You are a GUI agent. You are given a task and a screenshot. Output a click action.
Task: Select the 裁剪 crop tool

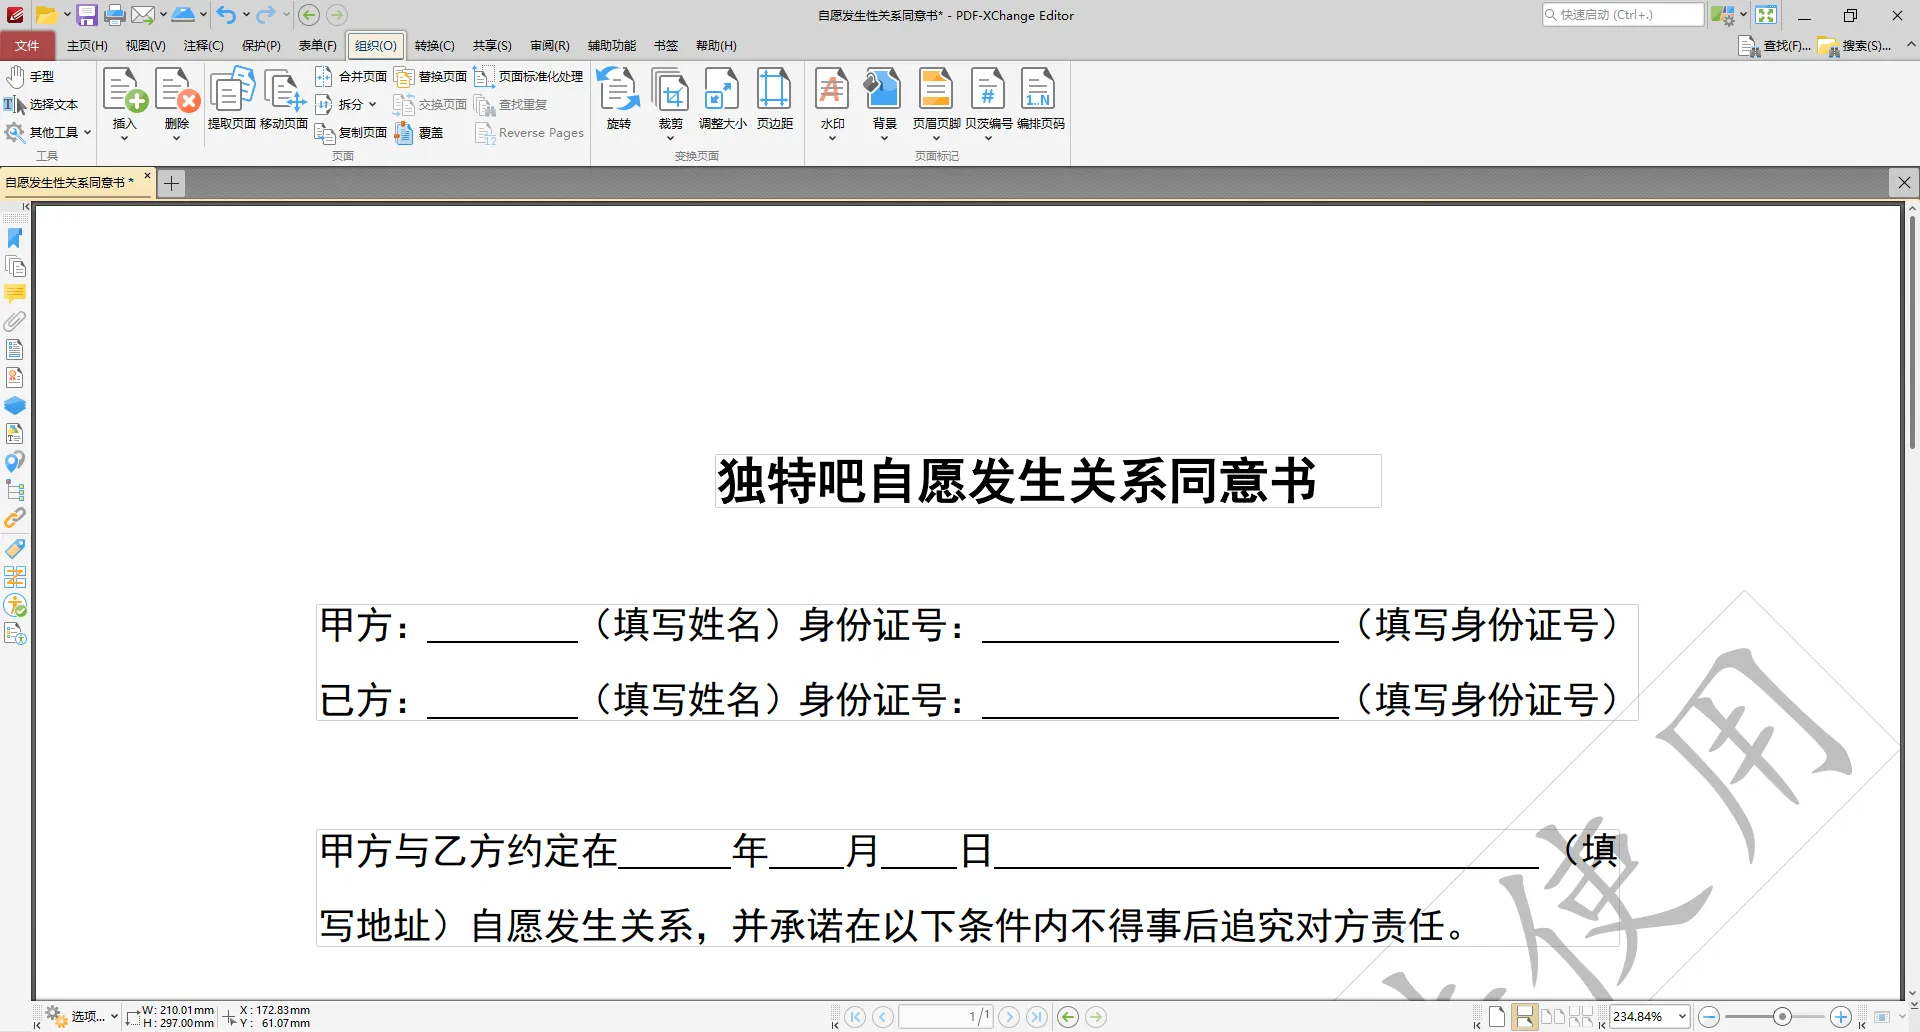[x=670, y=95]
